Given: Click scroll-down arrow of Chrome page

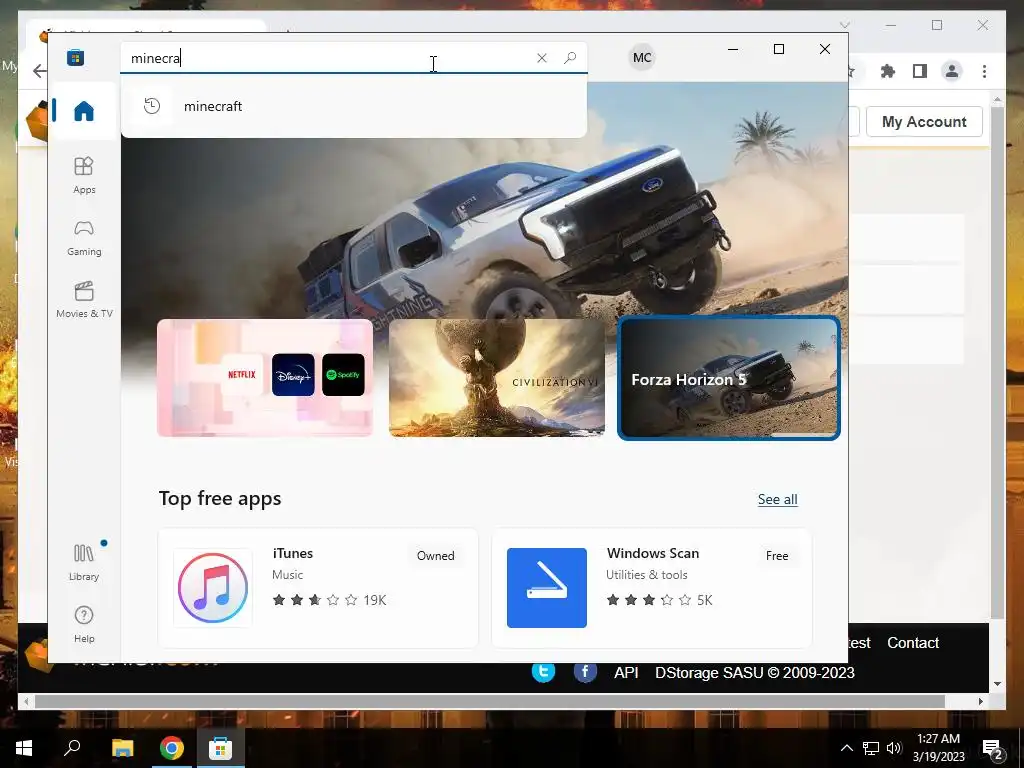Looking at the screenshot, I should coord(997,684).
